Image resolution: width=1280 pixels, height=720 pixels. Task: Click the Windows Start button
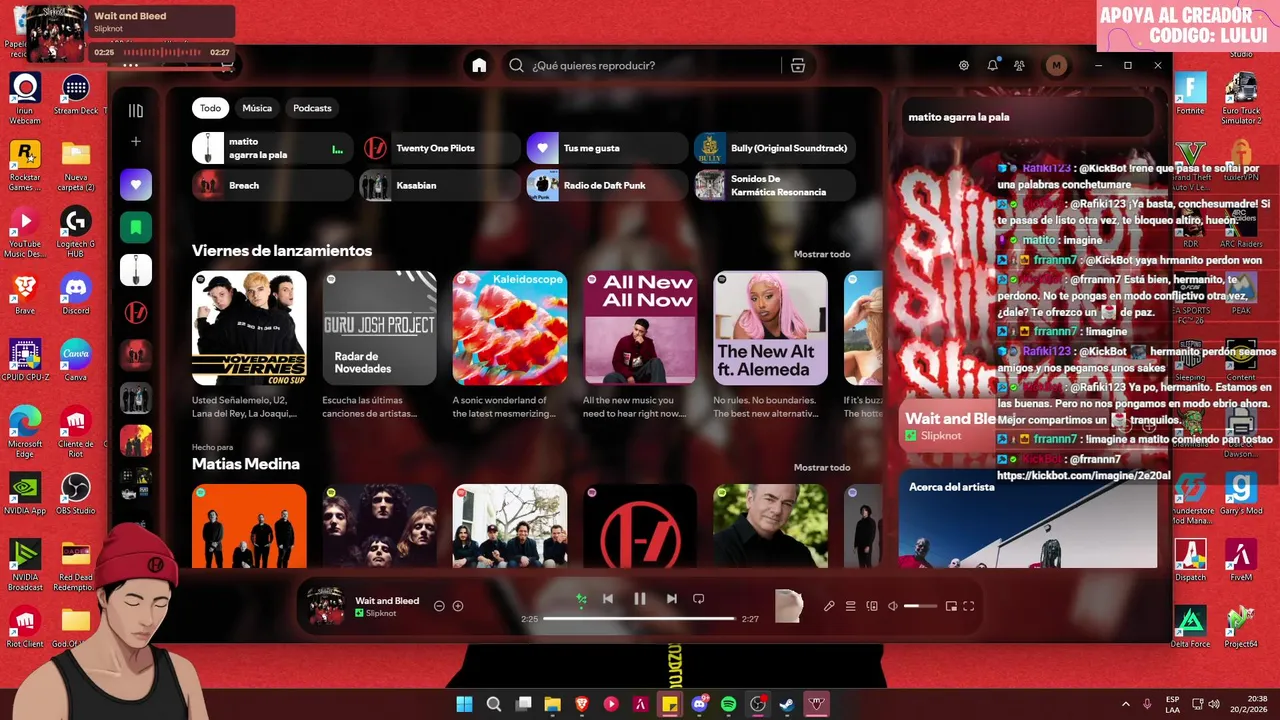(x=464, y=704)
